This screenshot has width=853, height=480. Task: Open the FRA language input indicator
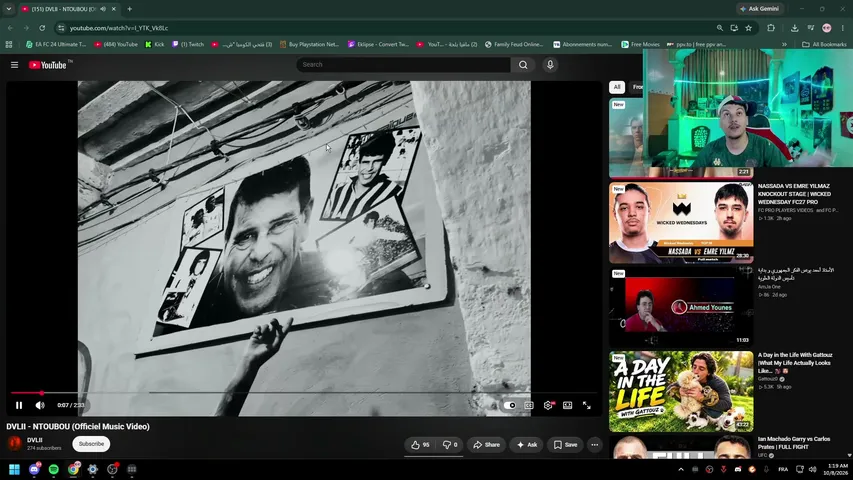[x=783, y=469]
